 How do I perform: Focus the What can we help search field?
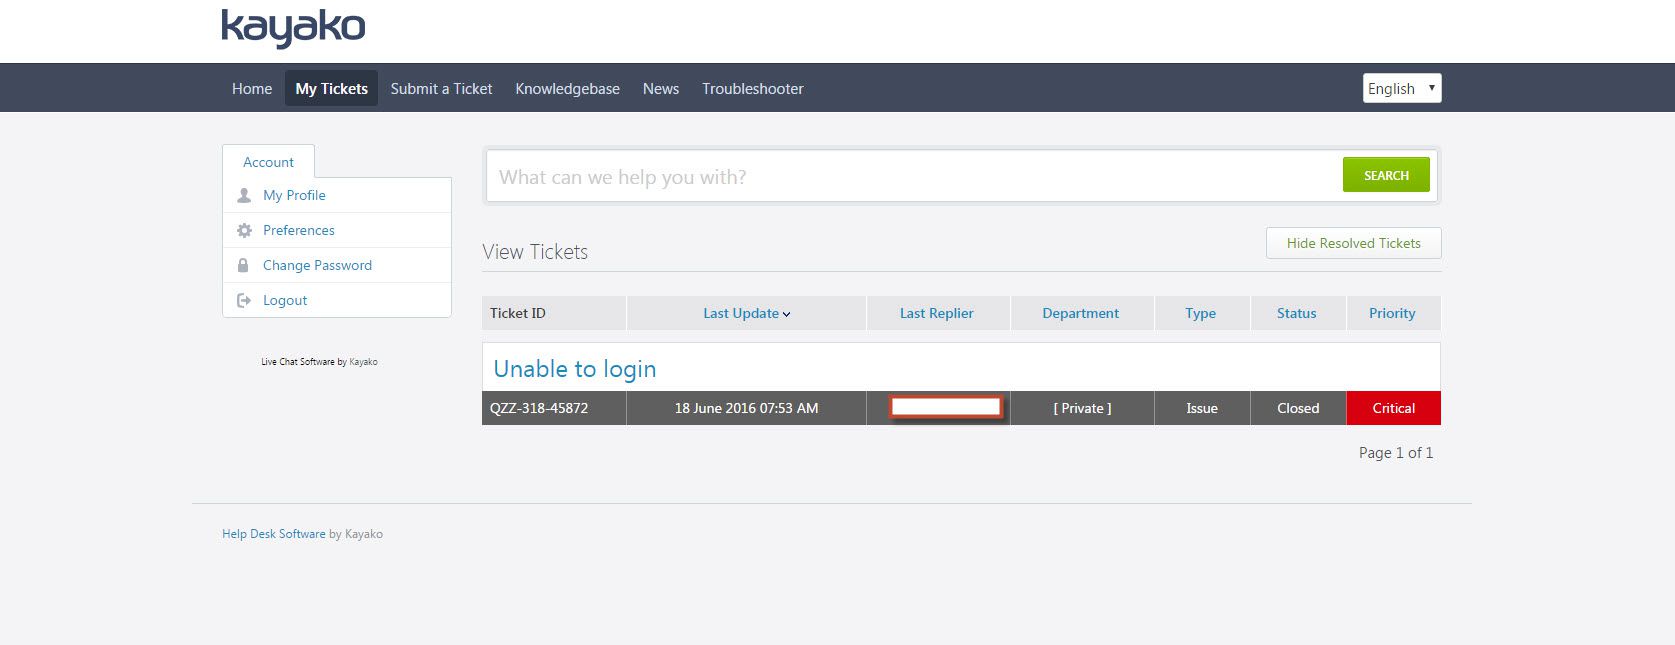tap(915, 177)
